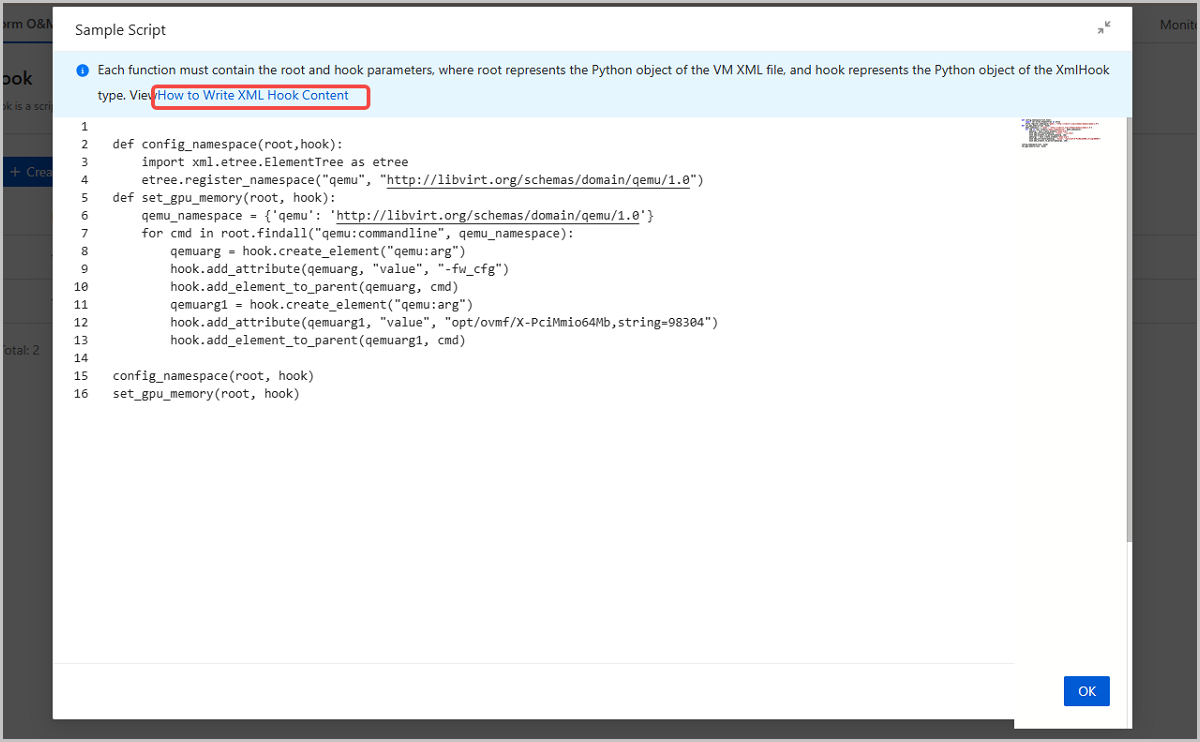
Task: Click the libvirt URL on line 6
Action: tap(488, 216)
